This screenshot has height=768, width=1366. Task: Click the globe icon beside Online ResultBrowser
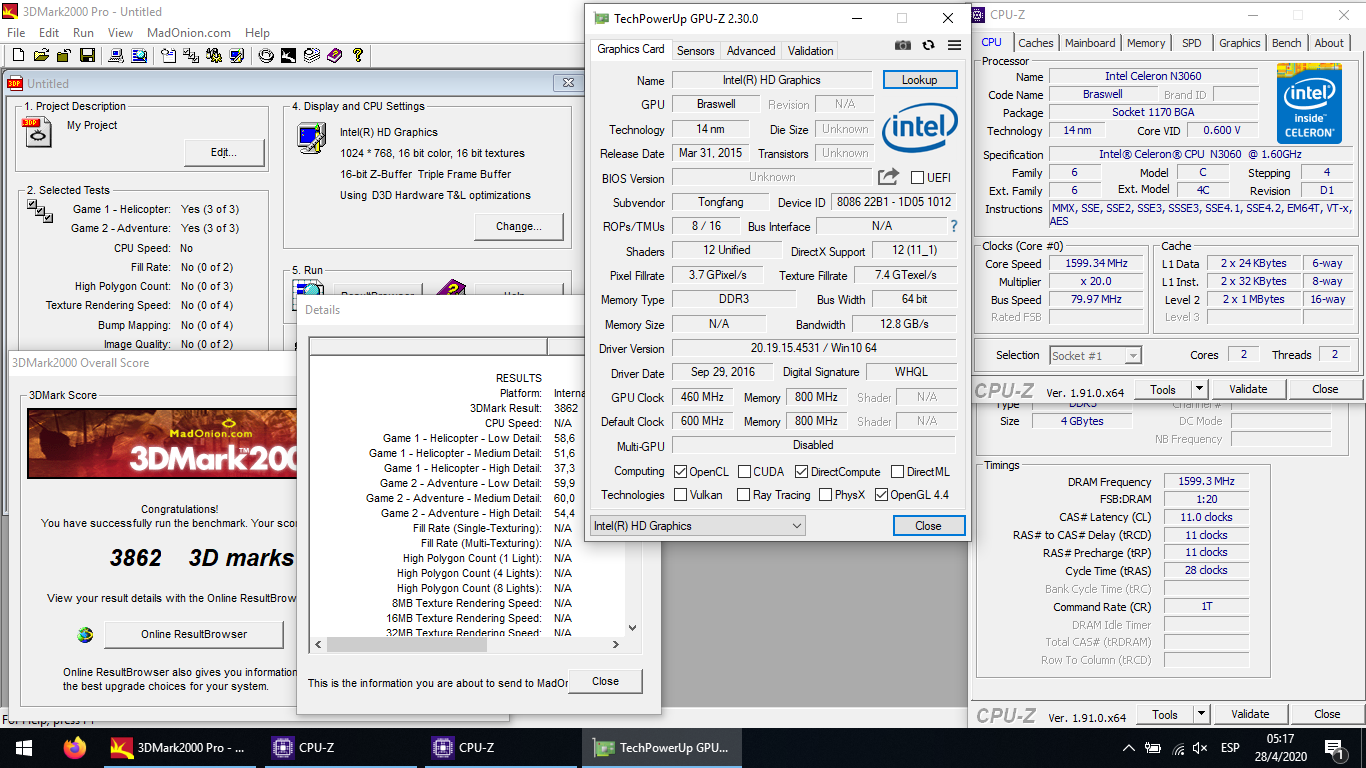pos(85,634)
